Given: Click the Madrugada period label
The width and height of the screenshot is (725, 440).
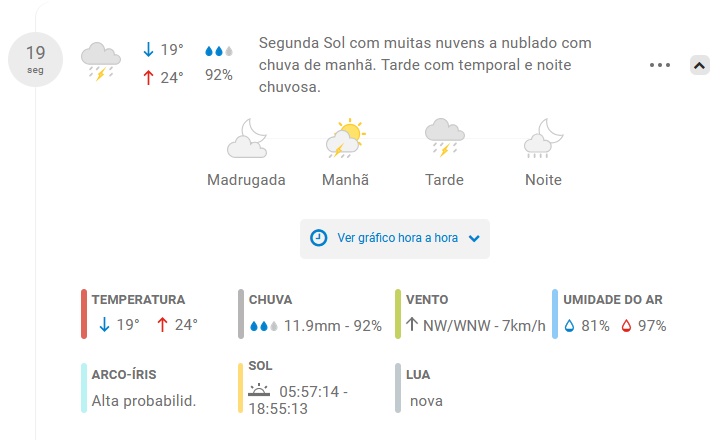Looking at the screenshot, I should [x=246, y=180].
